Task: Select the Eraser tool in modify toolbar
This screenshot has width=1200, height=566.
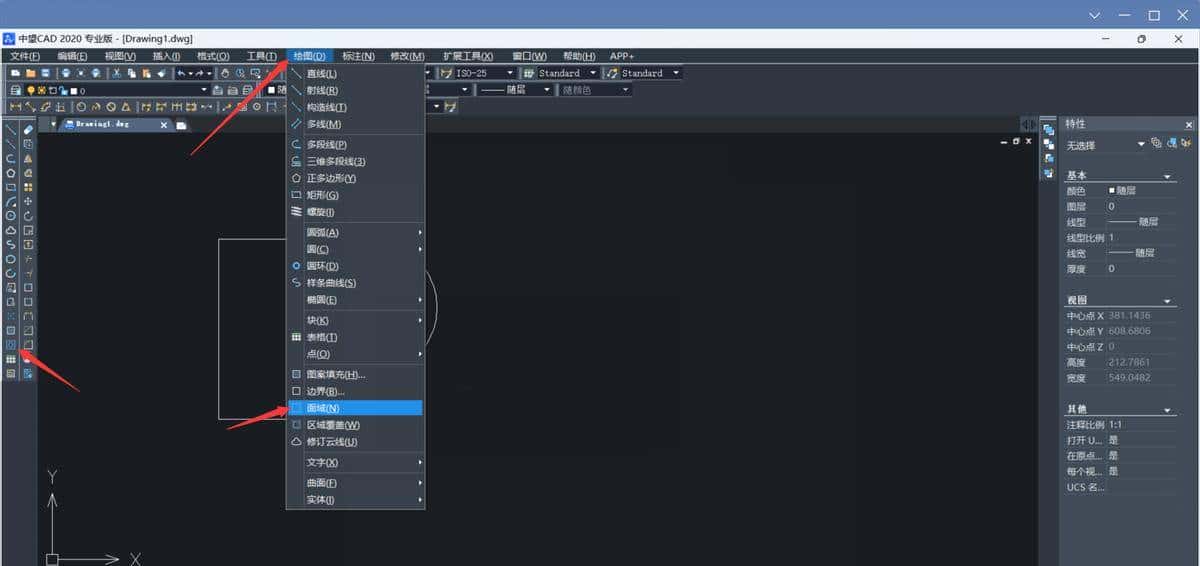Action: pyautogui.click(x=29, y=129)
